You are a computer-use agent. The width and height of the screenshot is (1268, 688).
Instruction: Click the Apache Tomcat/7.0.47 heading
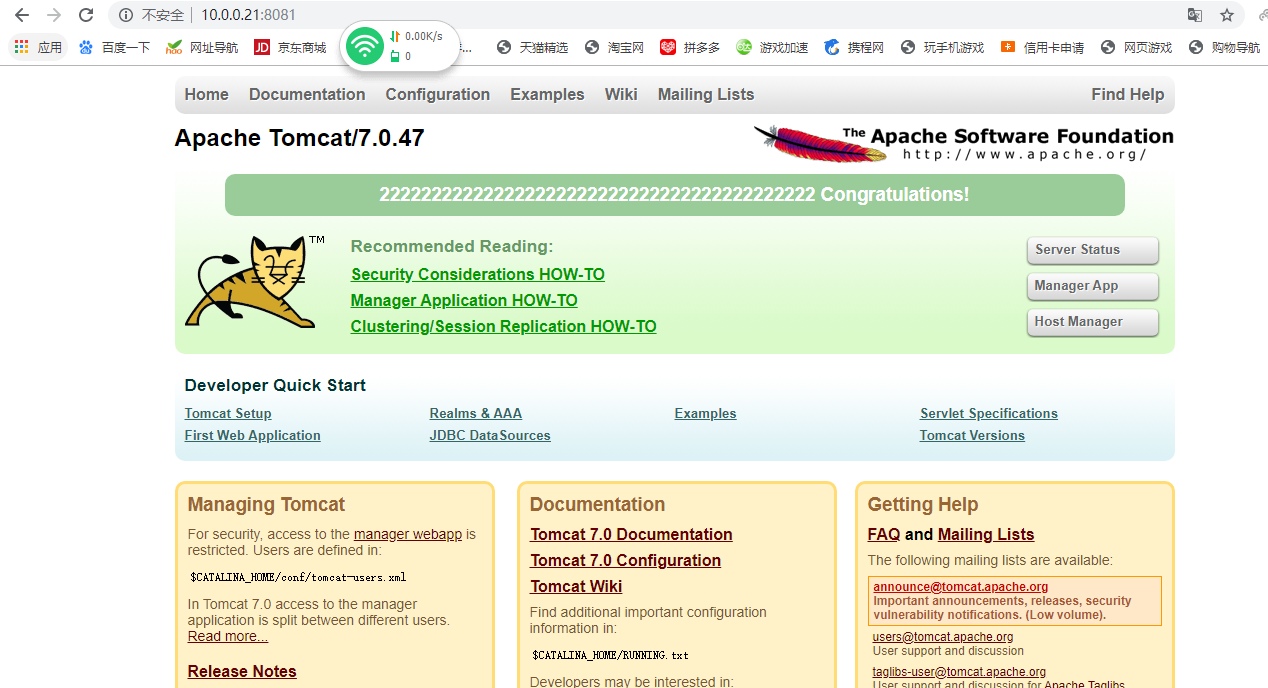(x=300, y=138)
